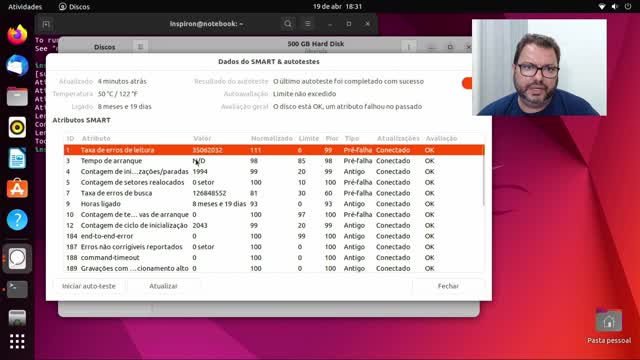Click the Iniciar auto-teste button
The image size is (640, 360).
click(89, 286)
